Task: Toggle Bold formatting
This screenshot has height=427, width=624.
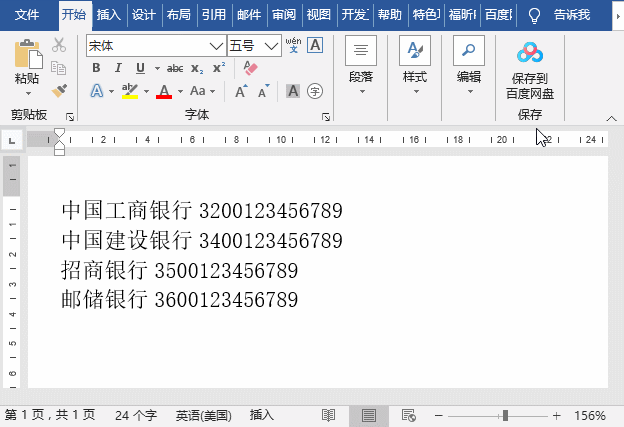Action: point(96,68)
